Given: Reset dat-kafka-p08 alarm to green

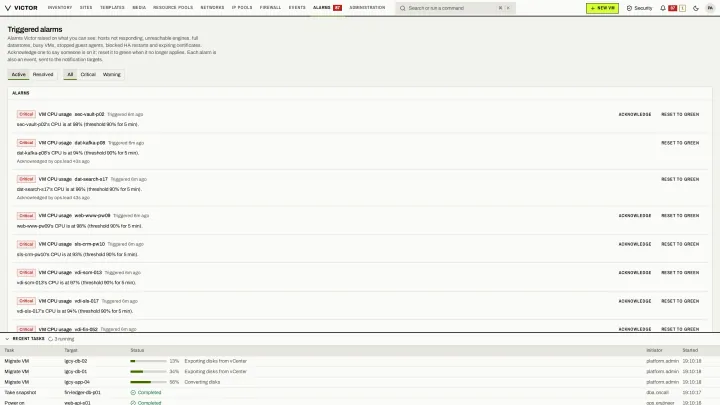Looking at the screenshot, I should coord(680,143).
